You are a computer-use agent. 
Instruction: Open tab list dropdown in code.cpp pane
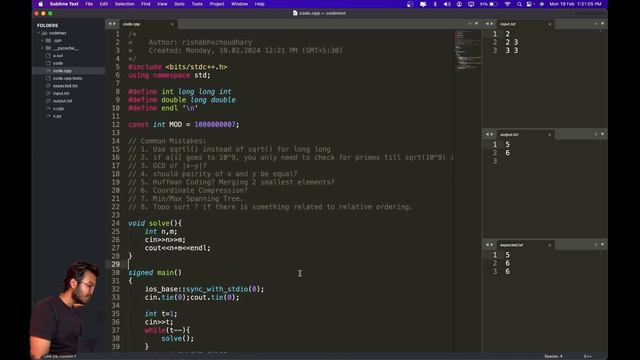pyautogui.click(x=476, y=24)
